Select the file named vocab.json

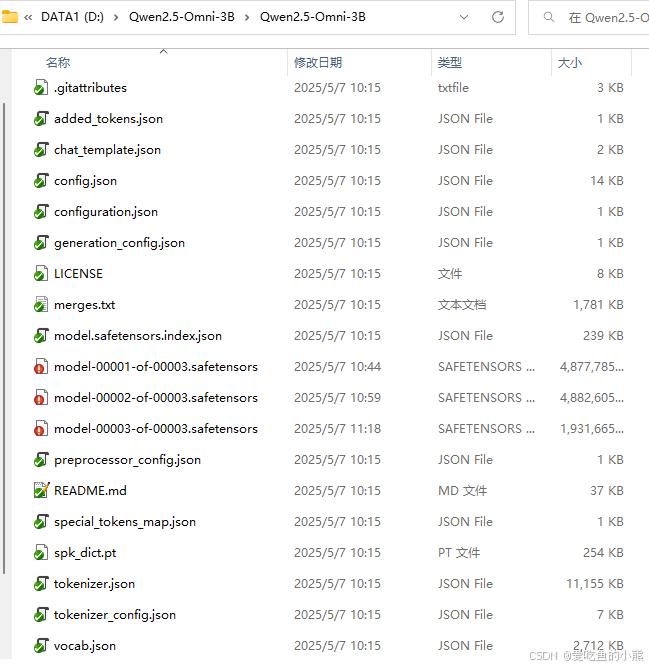coord(85,646)
